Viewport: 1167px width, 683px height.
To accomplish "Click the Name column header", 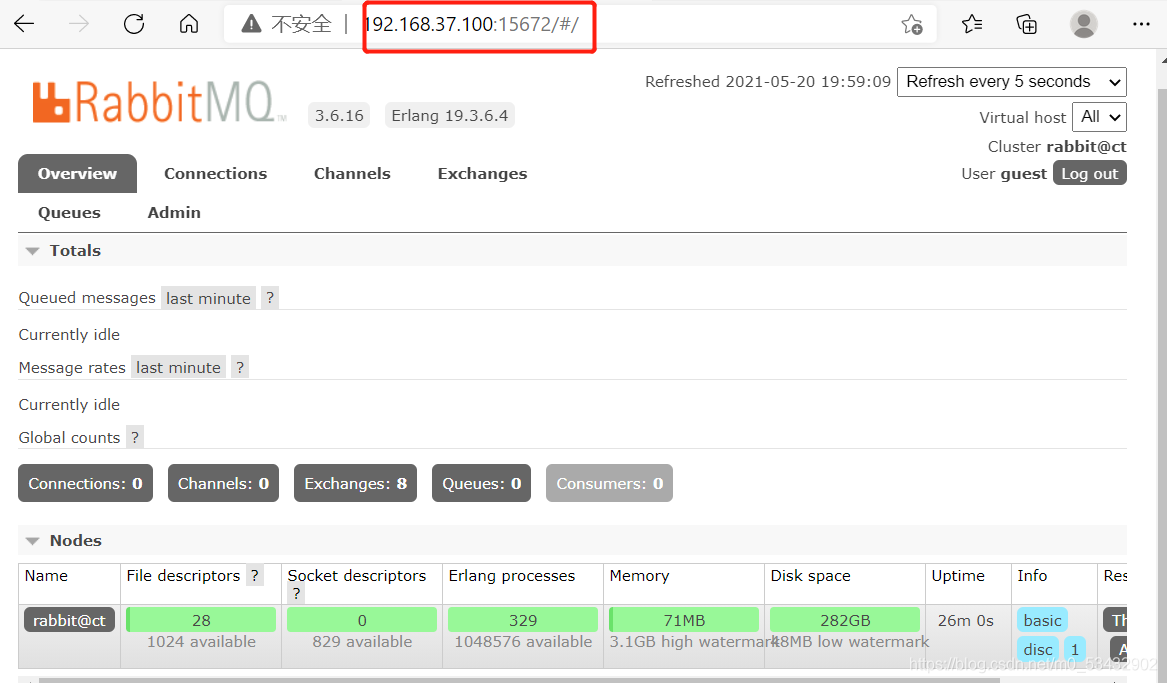I will (46, 576).
